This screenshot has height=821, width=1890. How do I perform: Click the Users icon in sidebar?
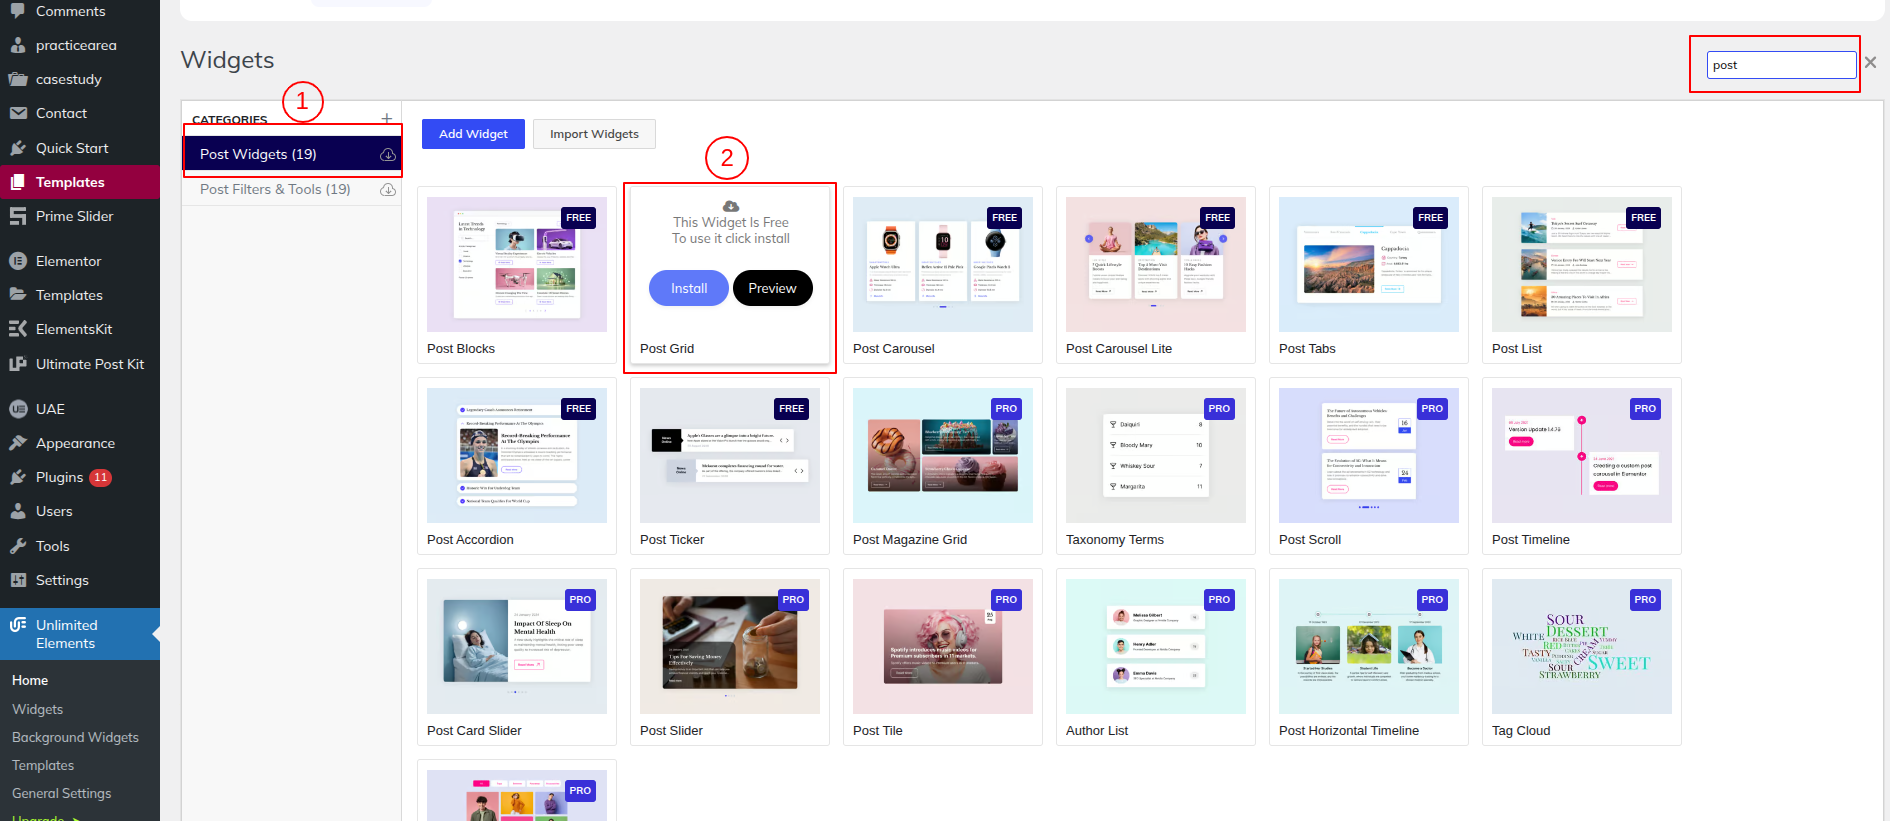(18, 511)
